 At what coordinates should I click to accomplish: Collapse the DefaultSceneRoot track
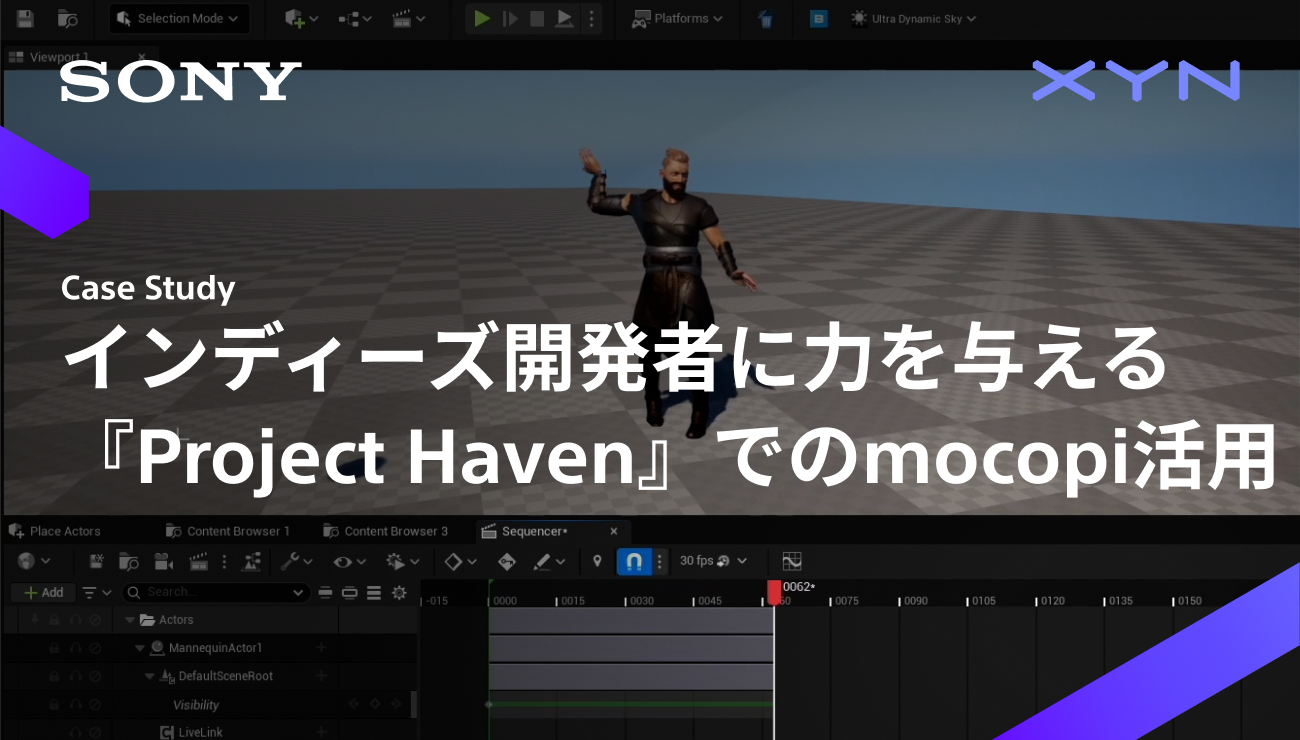point(150,676)
